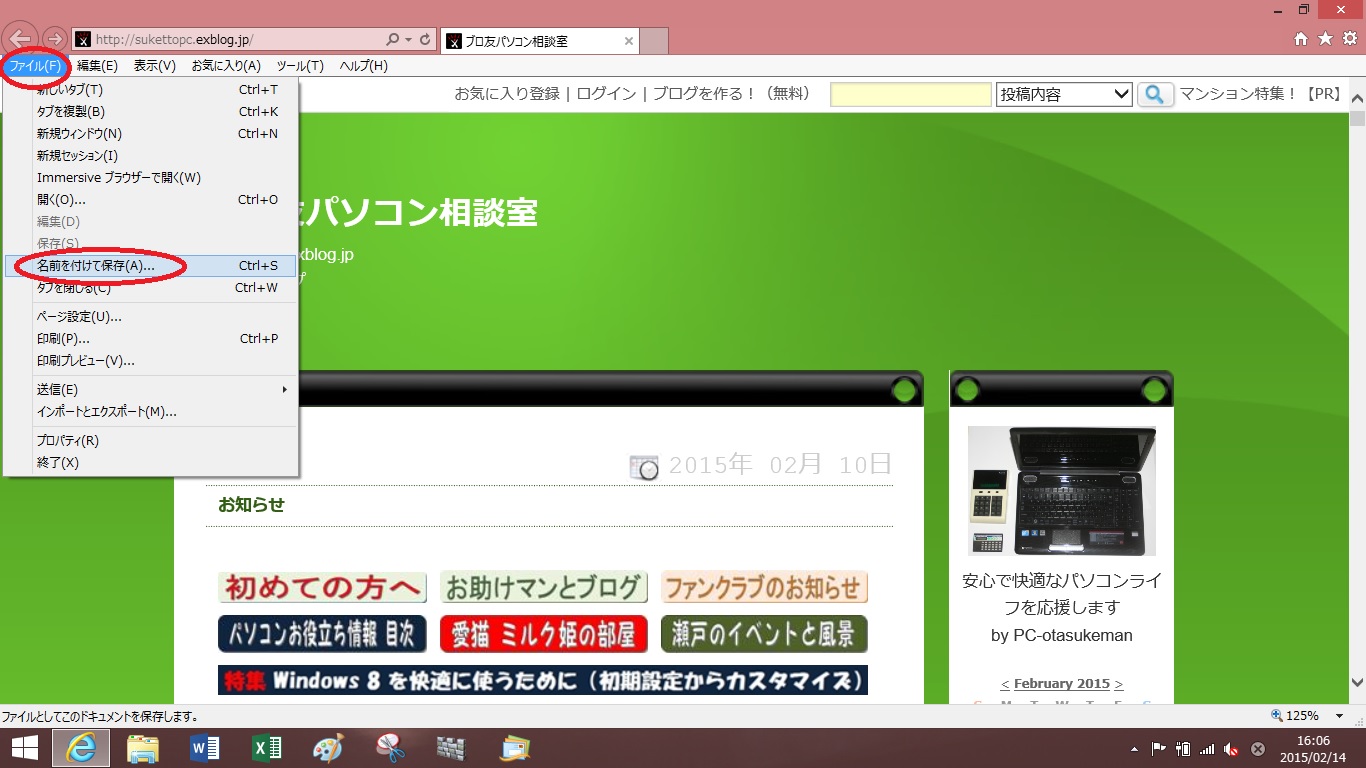Click the お気に入り登録 link

tap(507, 94)
